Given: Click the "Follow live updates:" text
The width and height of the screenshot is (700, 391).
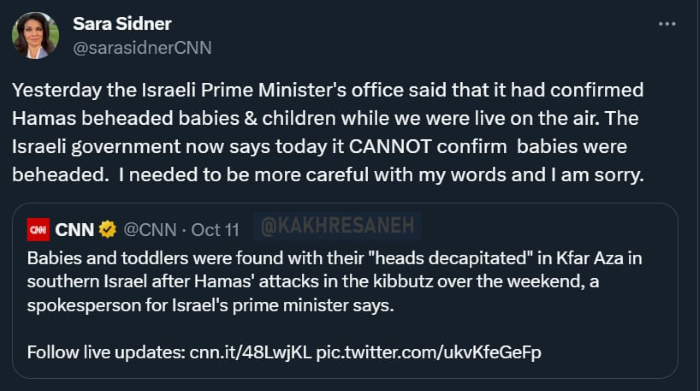Looking at the screenshot, I should pos(106,352).
